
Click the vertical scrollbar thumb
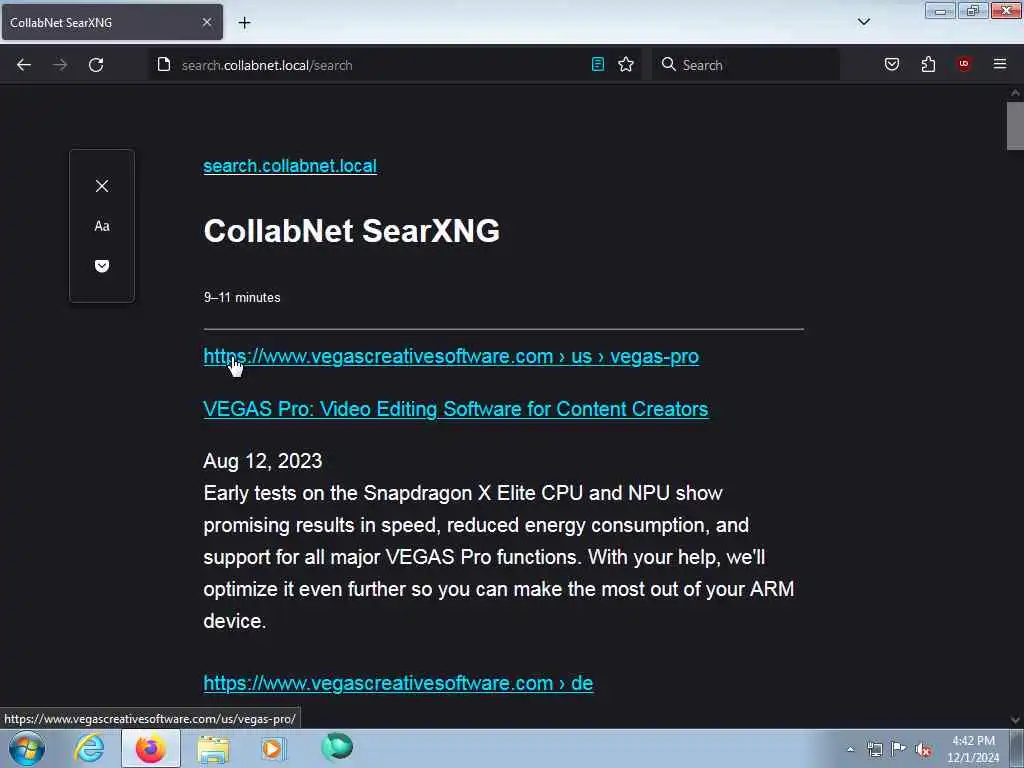(x=1015, y=125)
